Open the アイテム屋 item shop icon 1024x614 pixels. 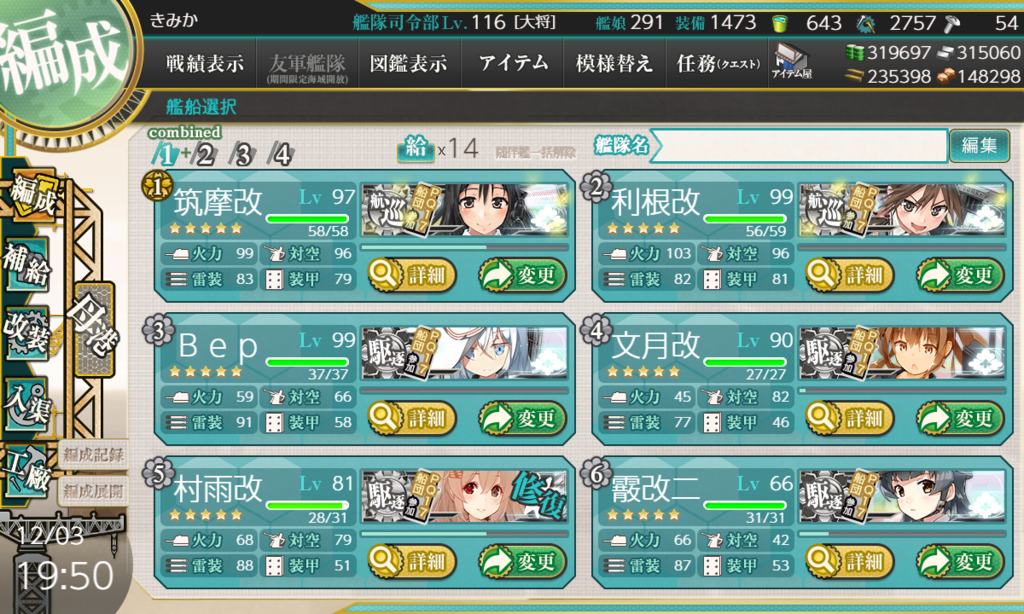point(792,62)
